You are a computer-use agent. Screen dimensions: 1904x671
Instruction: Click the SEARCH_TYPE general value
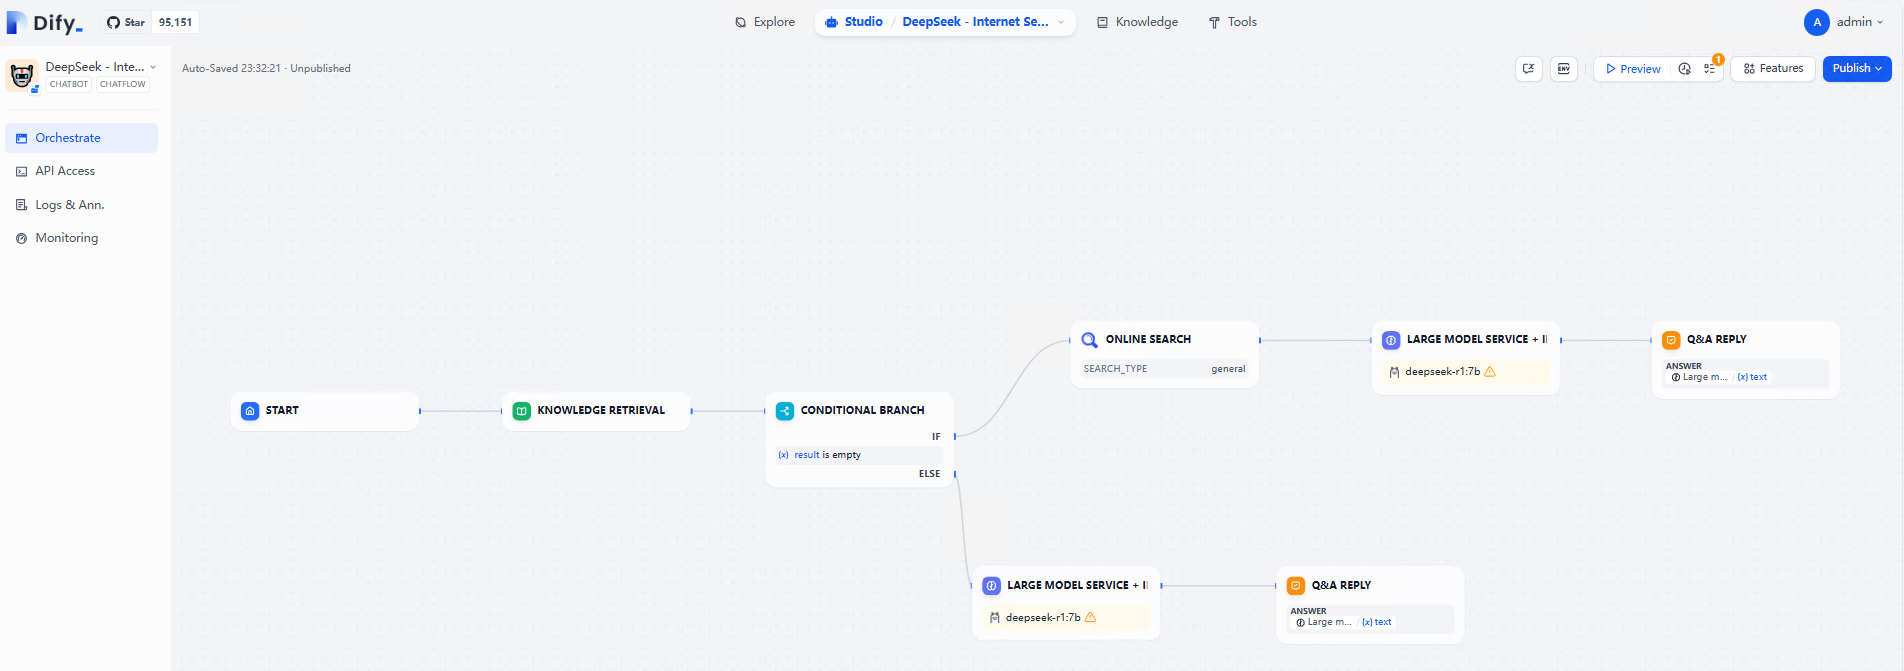point(1228,369)
